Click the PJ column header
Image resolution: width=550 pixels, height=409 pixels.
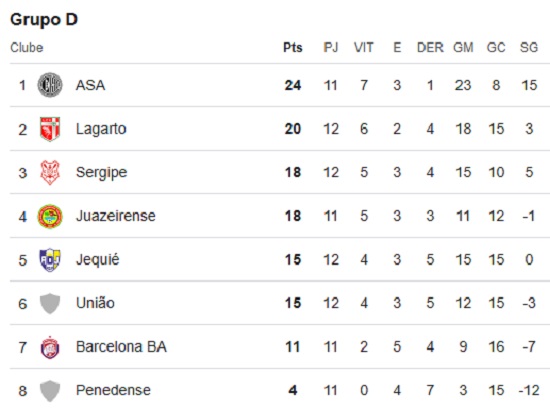[x=330, y=47]
